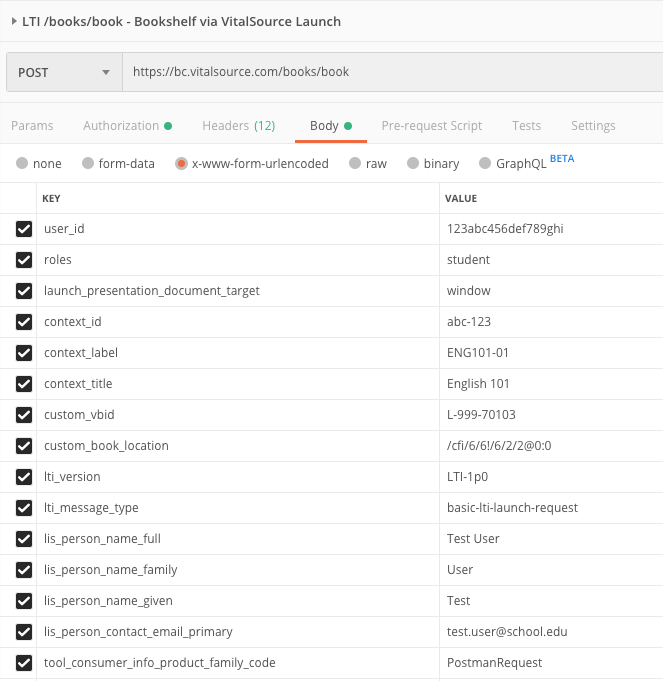
Task: Edit the basic-lti-launch-request value
Action: pos(551,508)
